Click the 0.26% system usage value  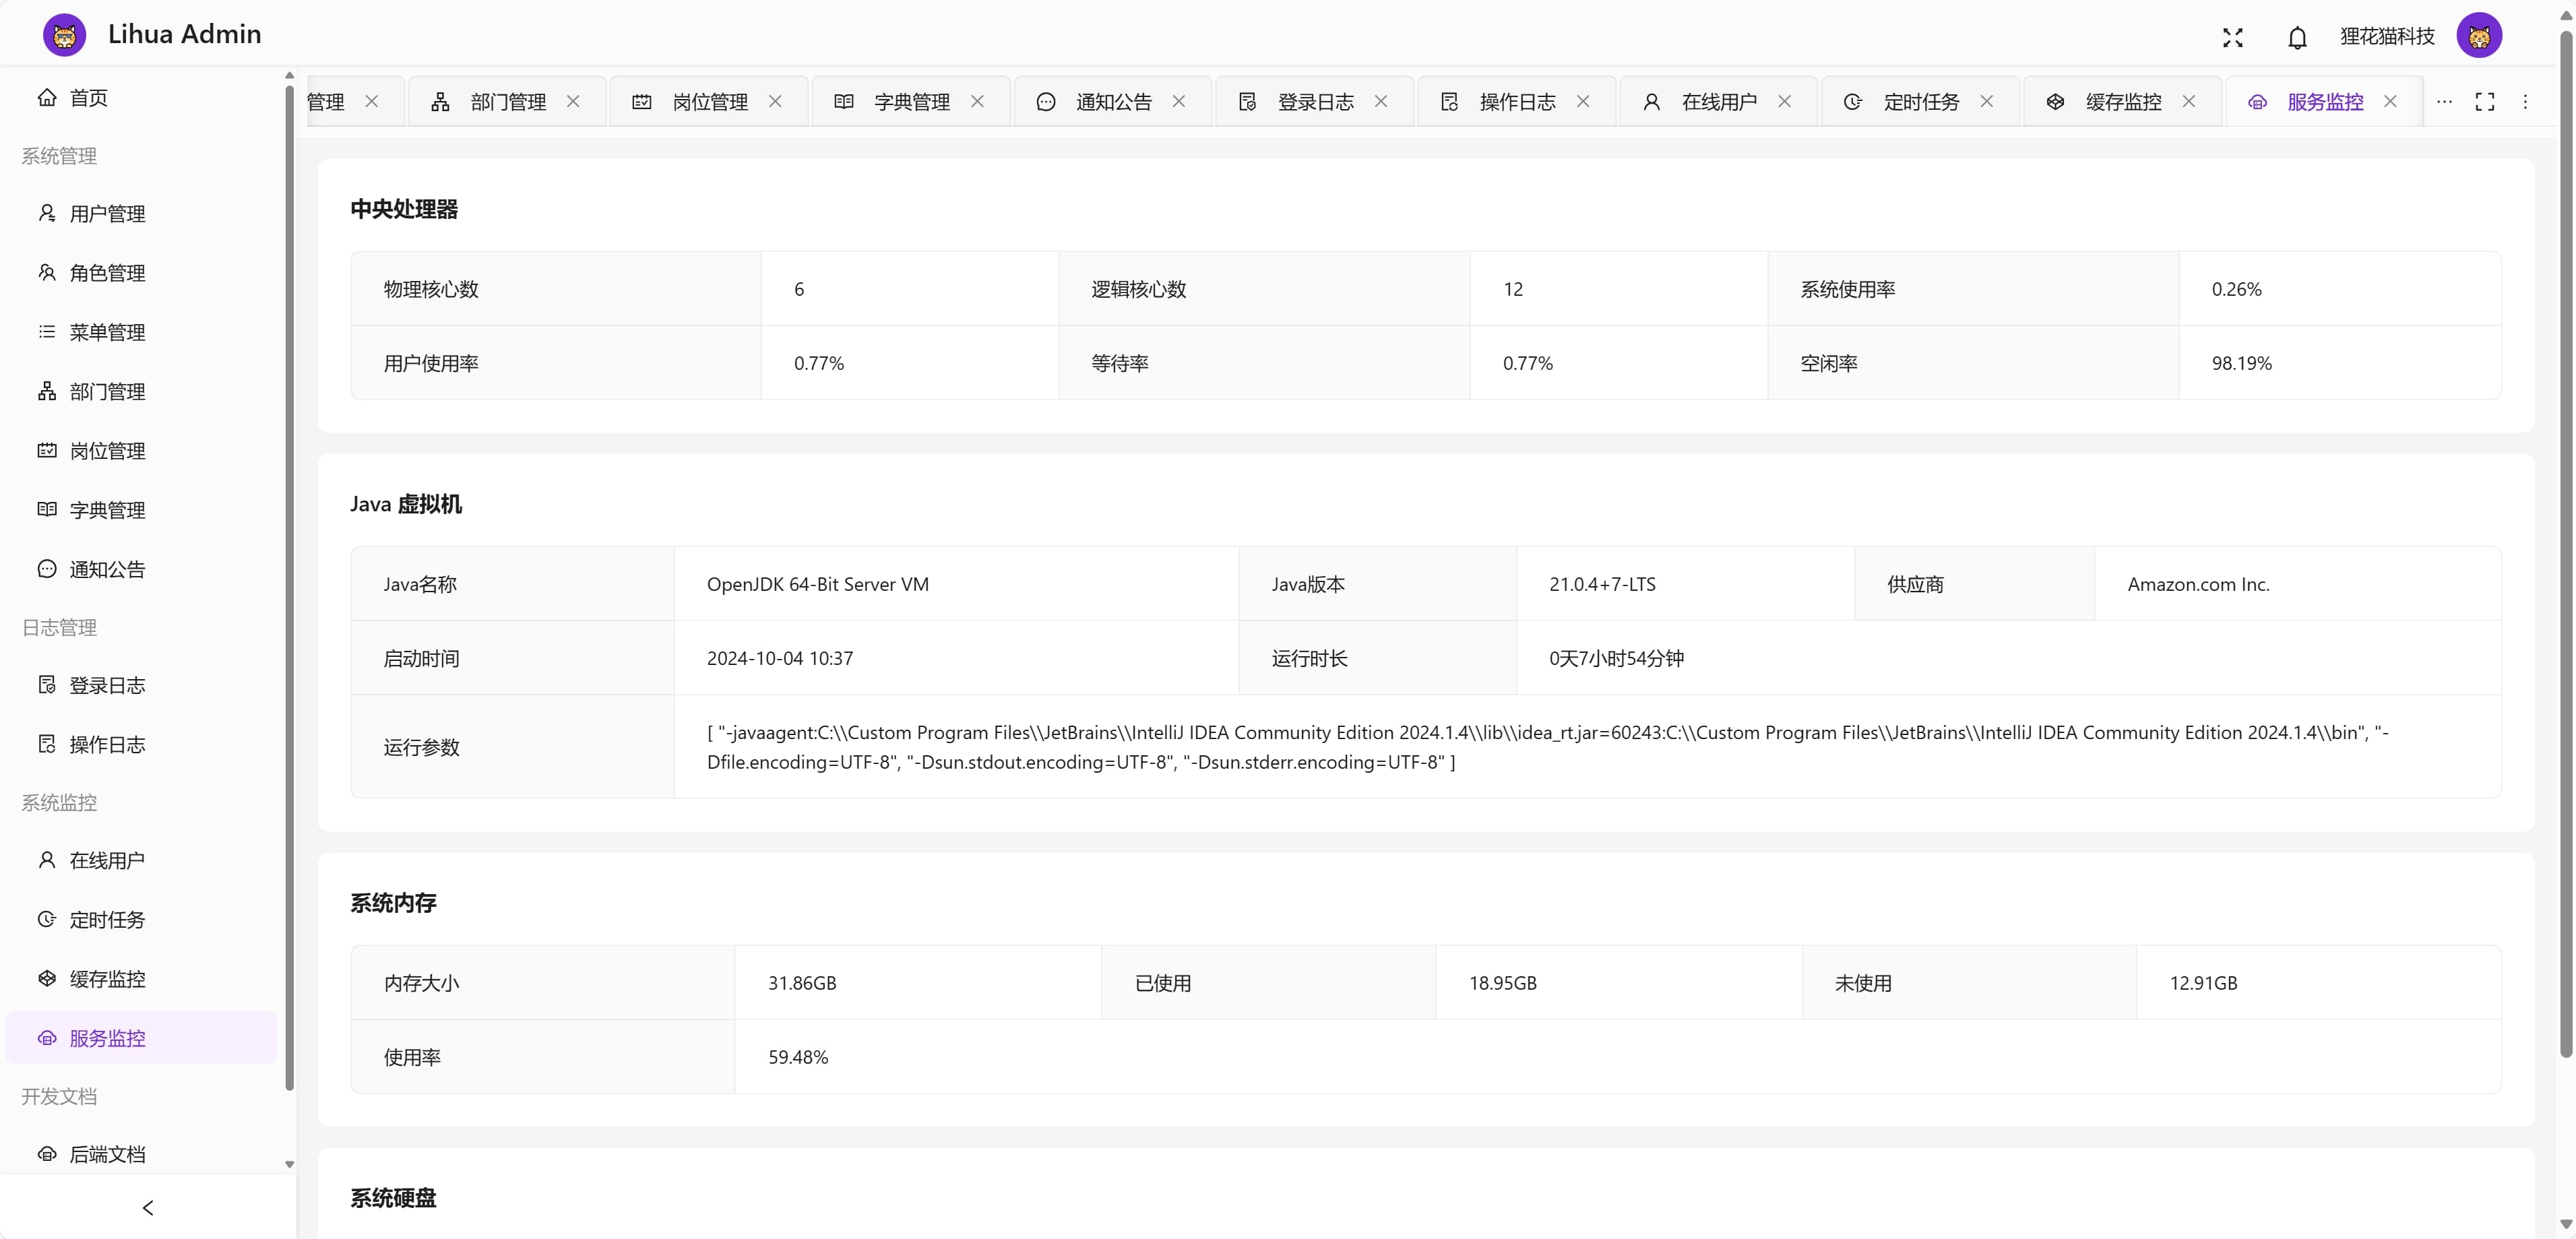[2236, 289]
